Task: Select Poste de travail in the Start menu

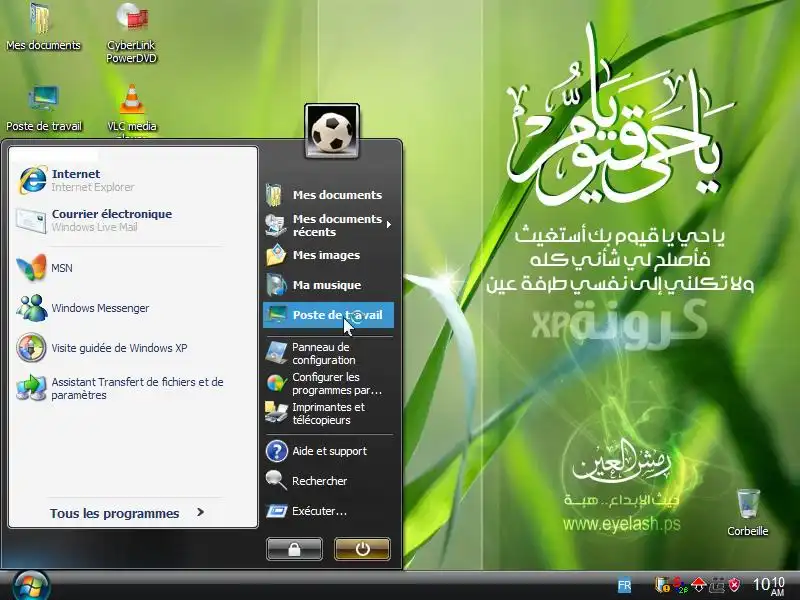Action: point(328,315)
